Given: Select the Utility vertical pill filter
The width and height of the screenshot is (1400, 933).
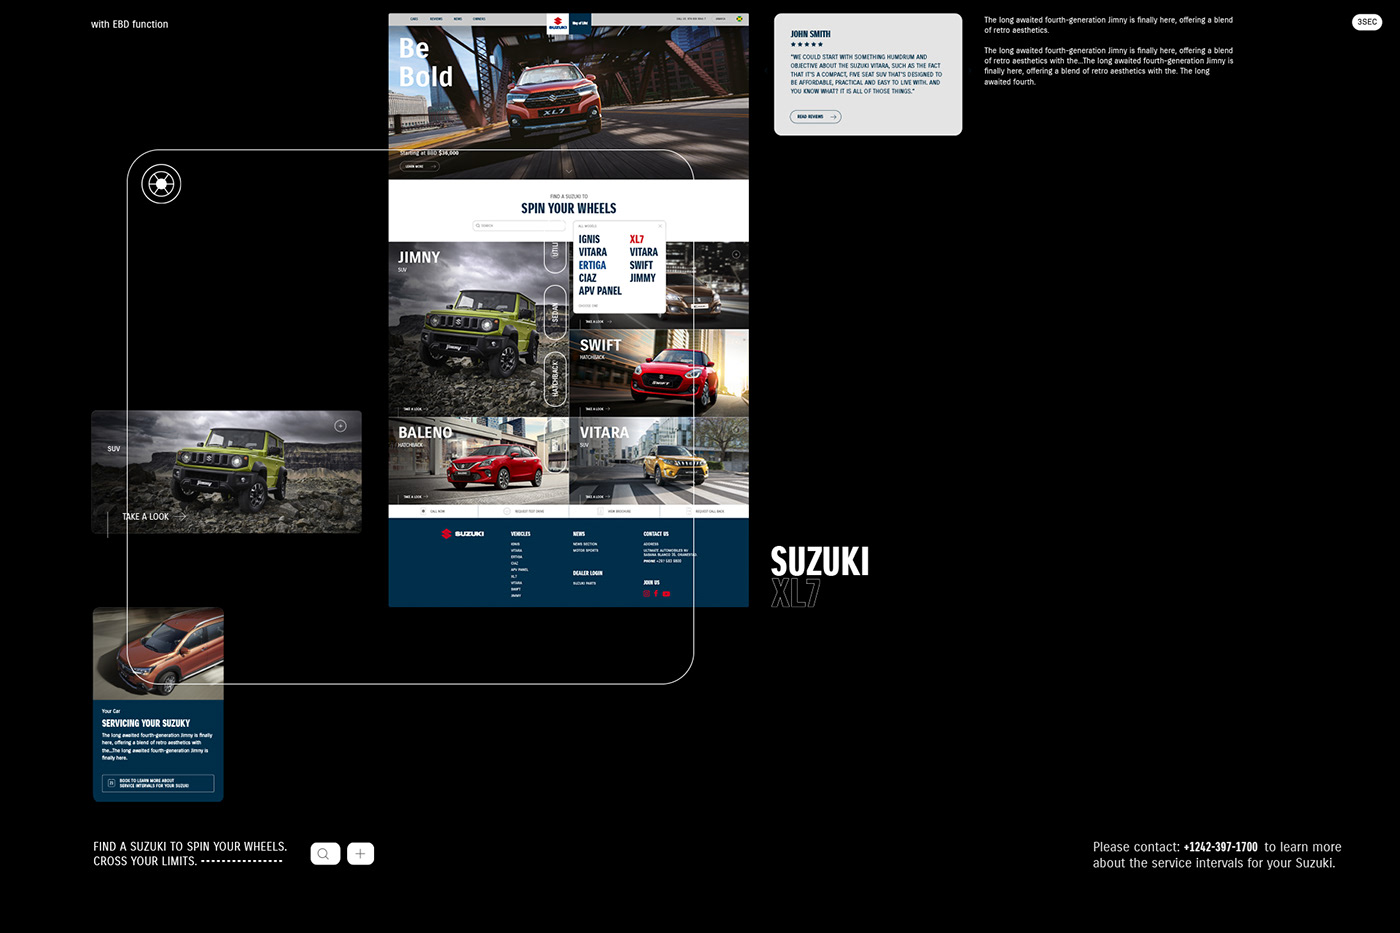Looking at the screenshot, I should pyautogui.click(x=556, y=255).
